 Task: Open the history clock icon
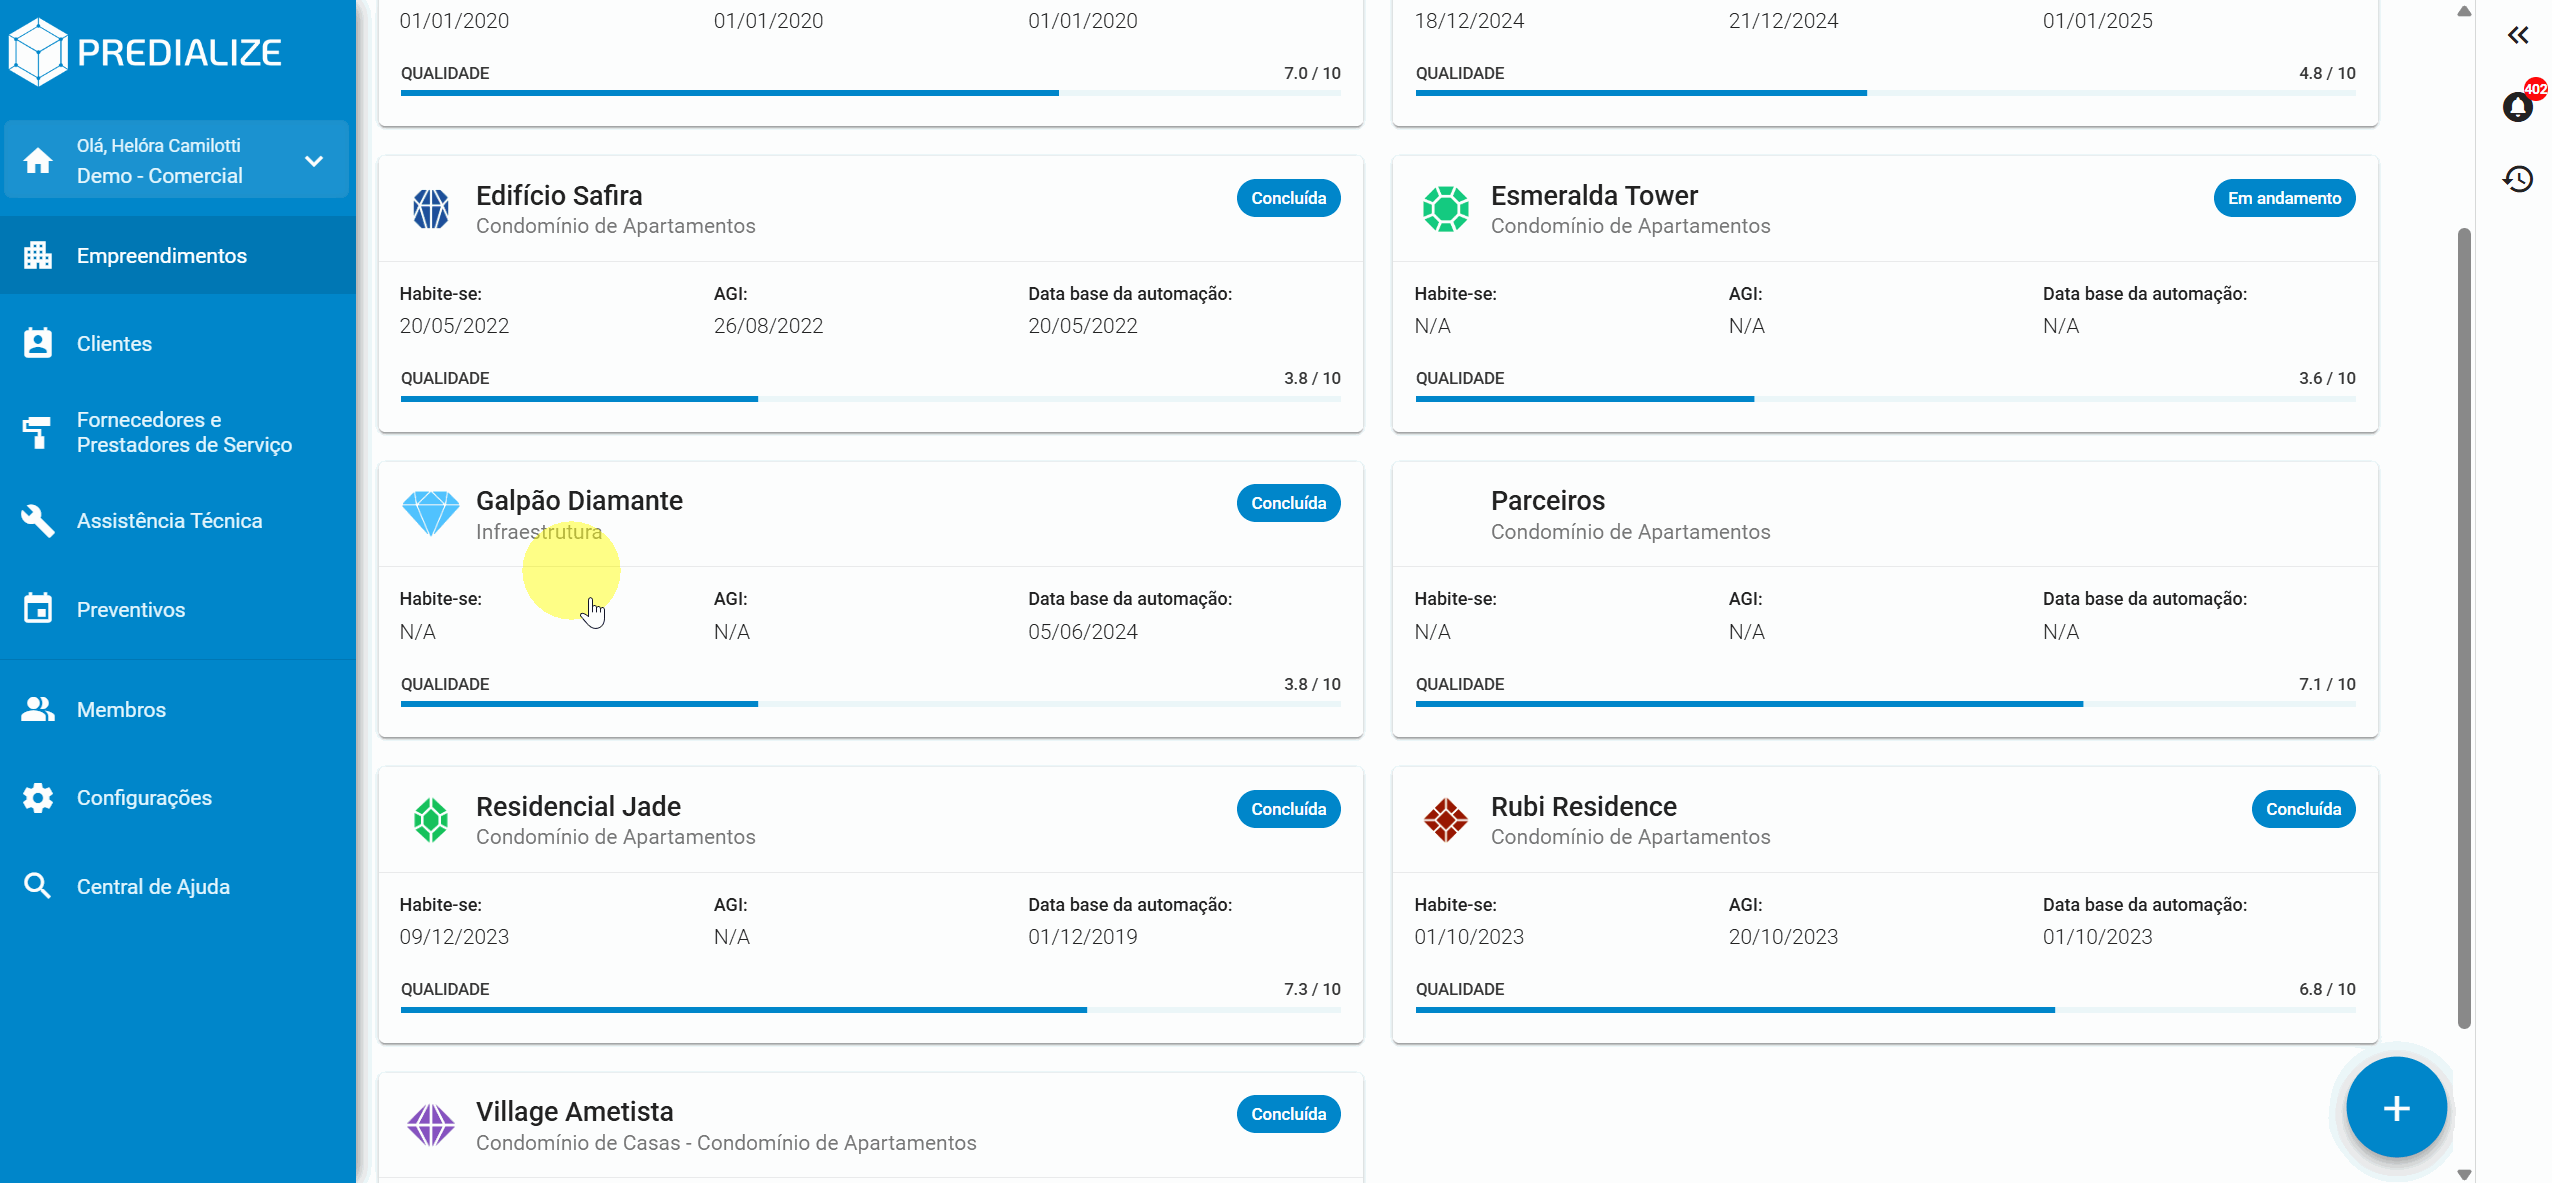2517,179
